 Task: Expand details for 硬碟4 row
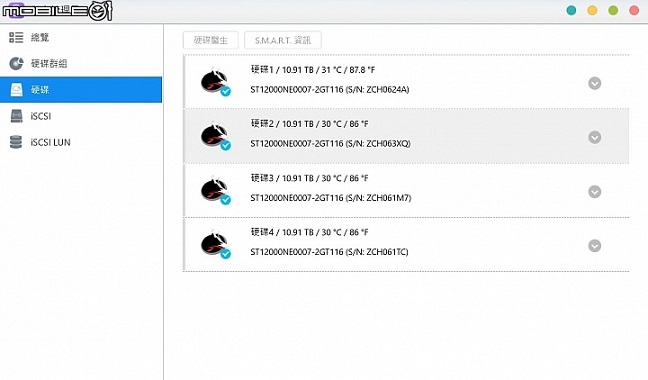[x=594, y=246]
